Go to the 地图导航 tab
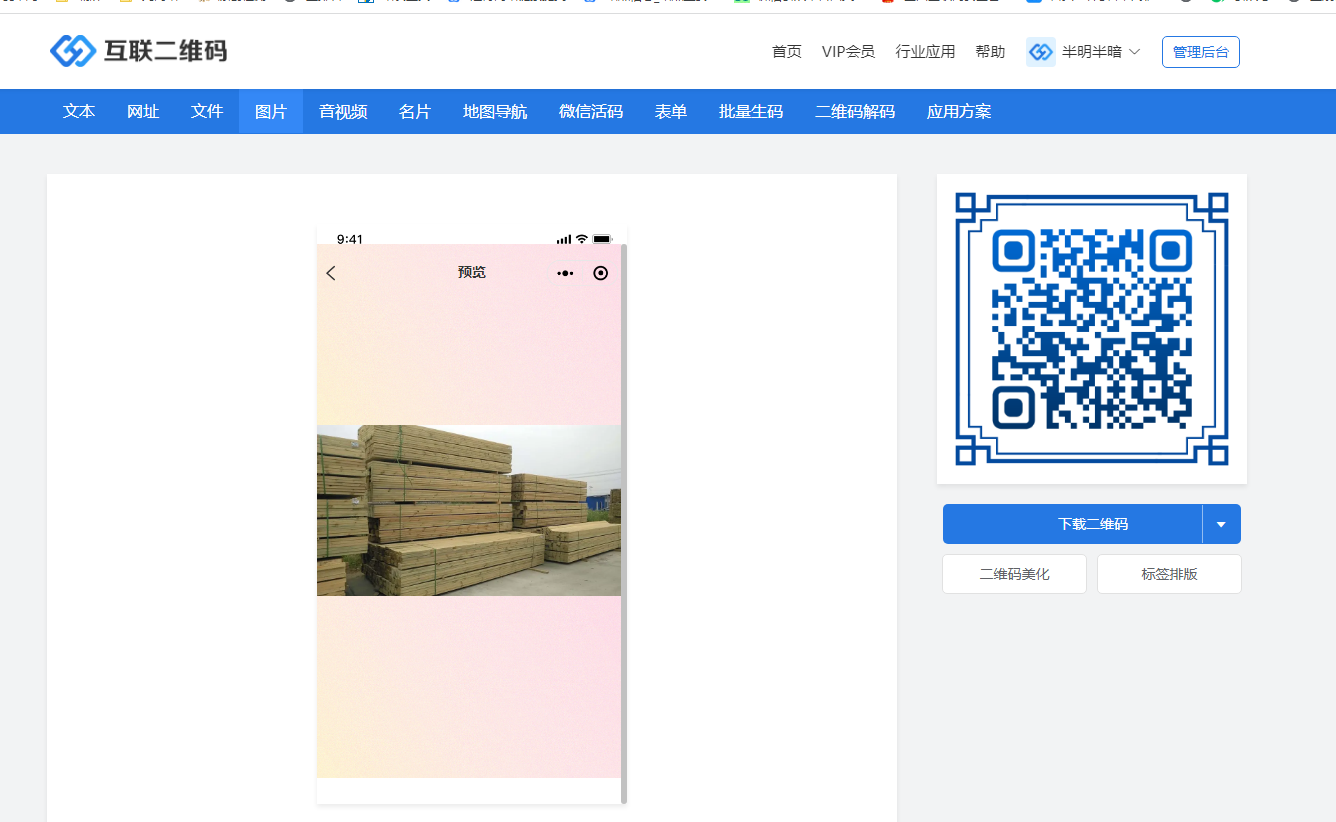The height and width of the screenshot is (822, 1336). click(495, 111)
